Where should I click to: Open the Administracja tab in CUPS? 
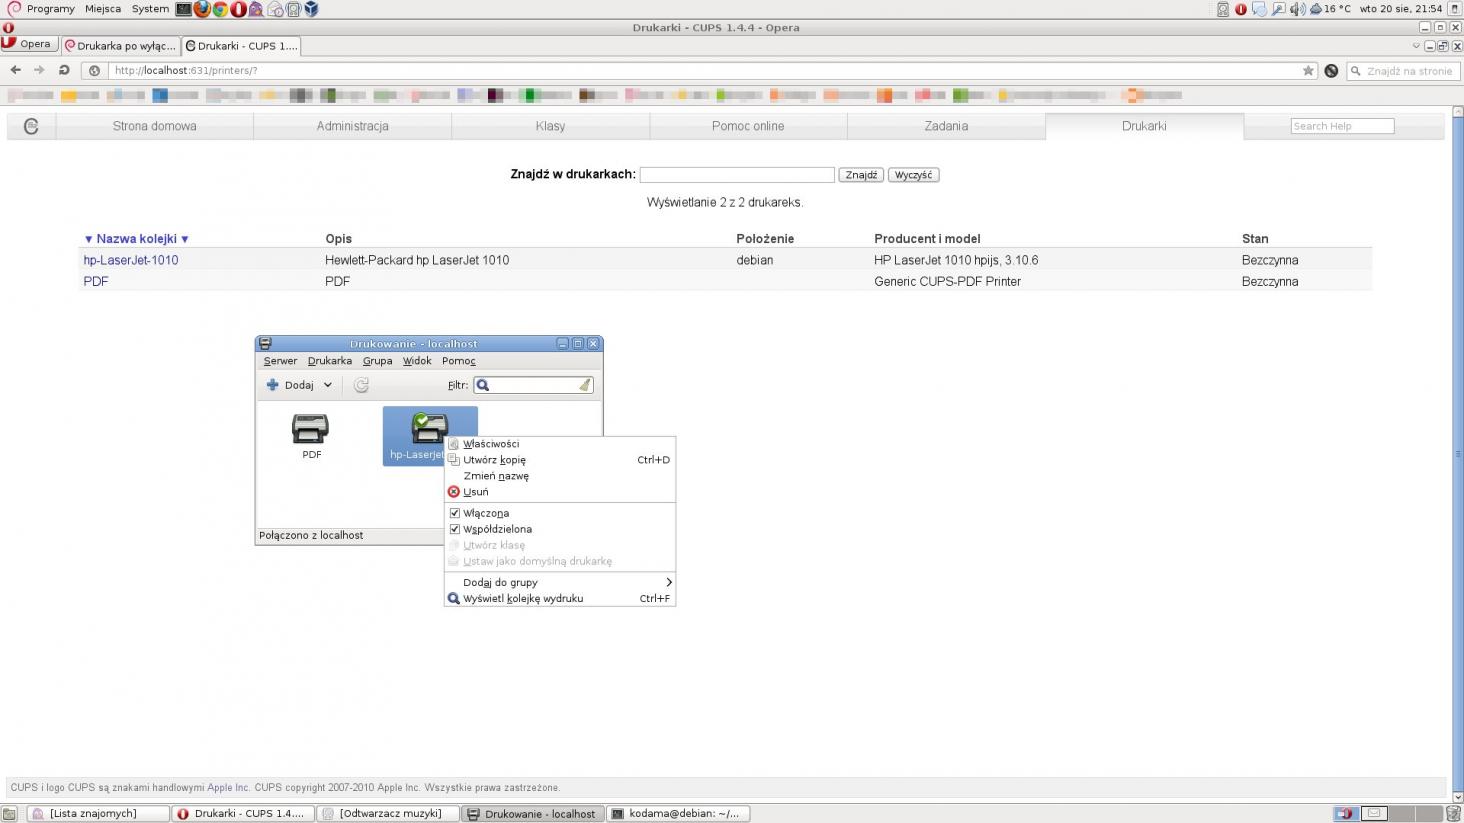[352, 126]
